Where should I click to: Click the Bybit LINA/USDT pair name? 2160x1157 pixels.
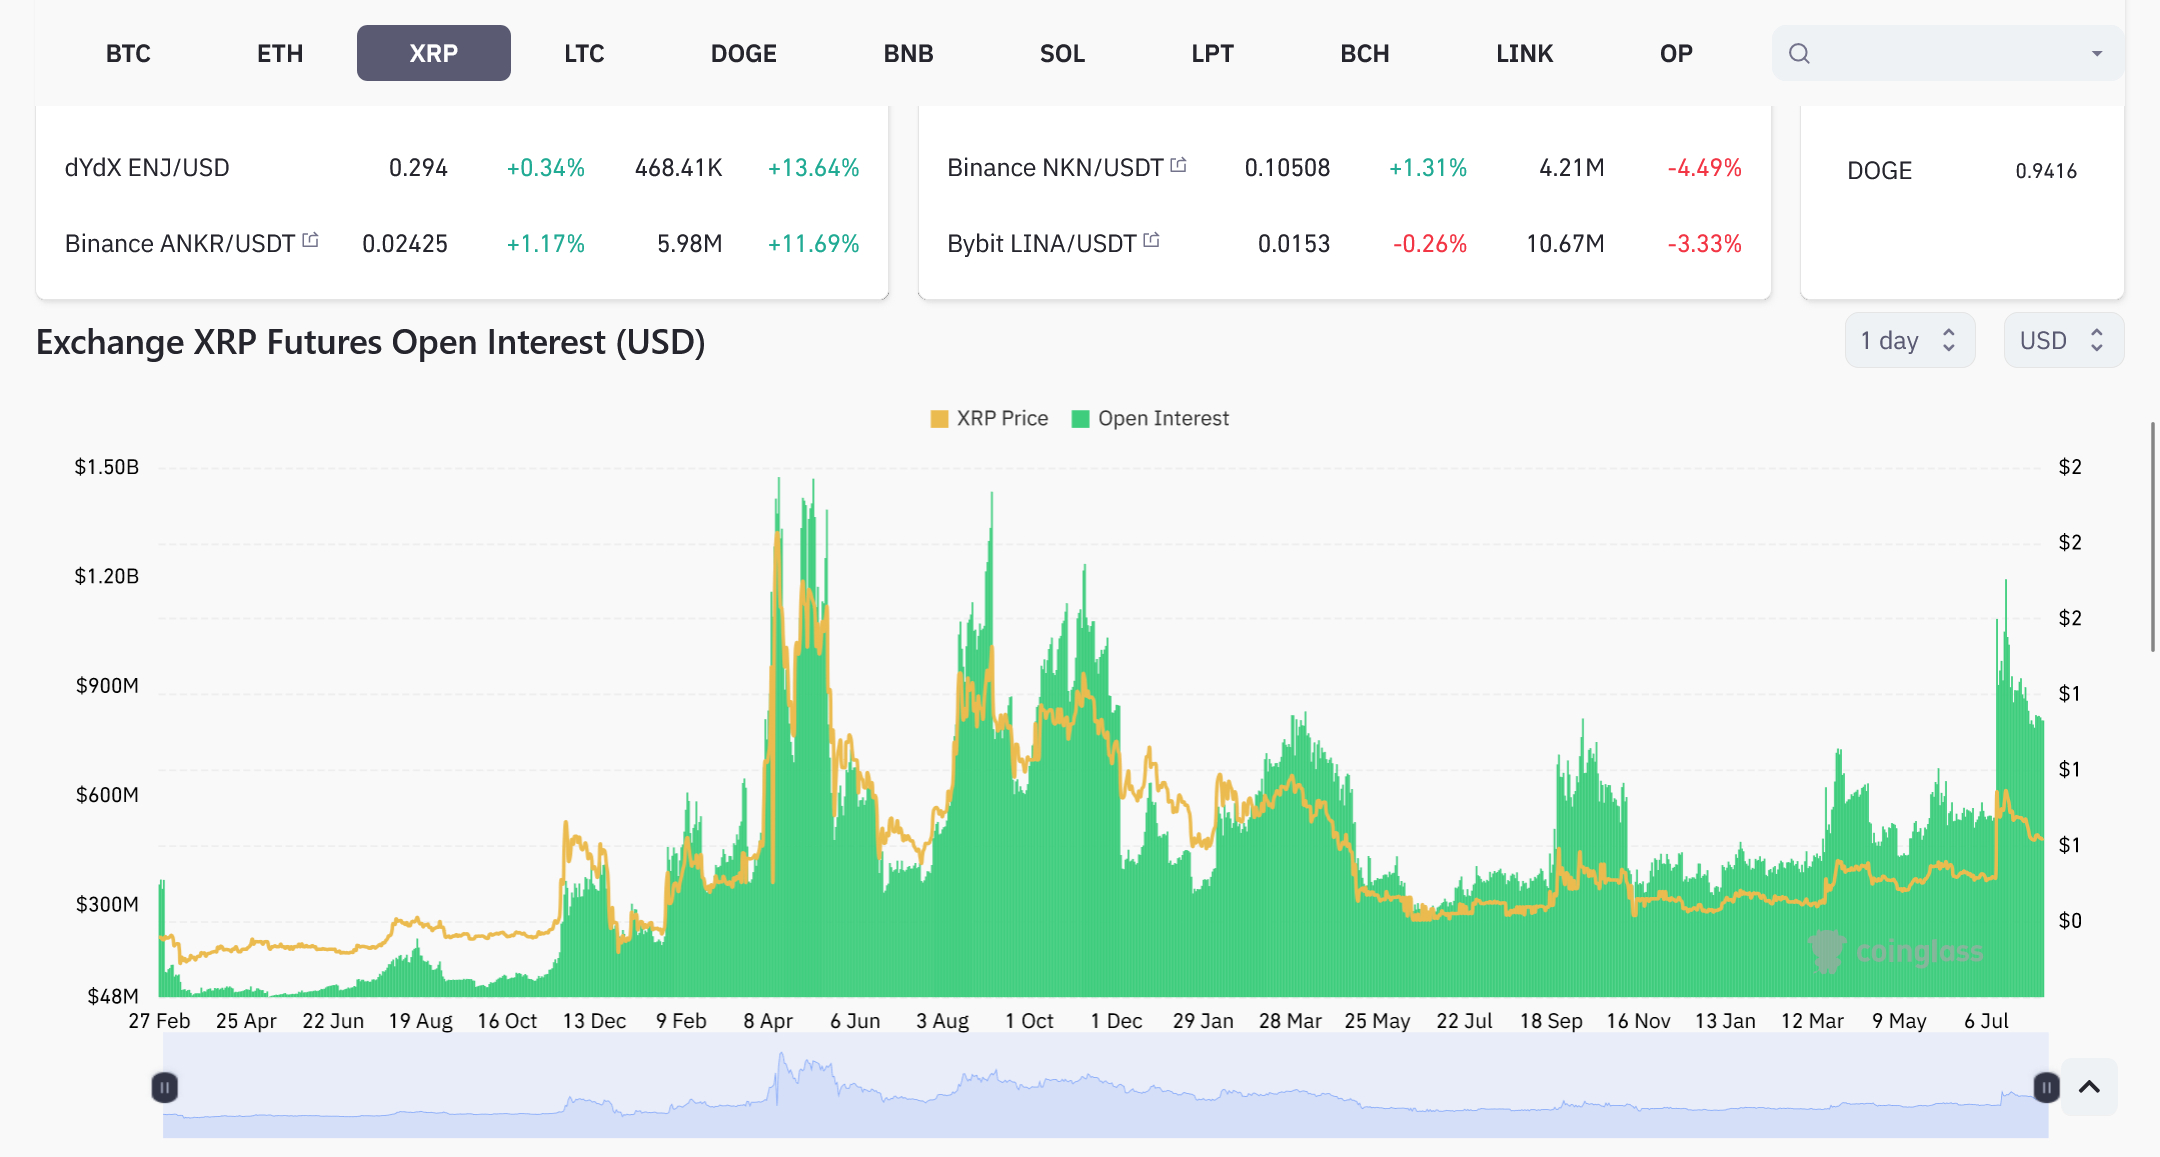(x=1041, y=244)
